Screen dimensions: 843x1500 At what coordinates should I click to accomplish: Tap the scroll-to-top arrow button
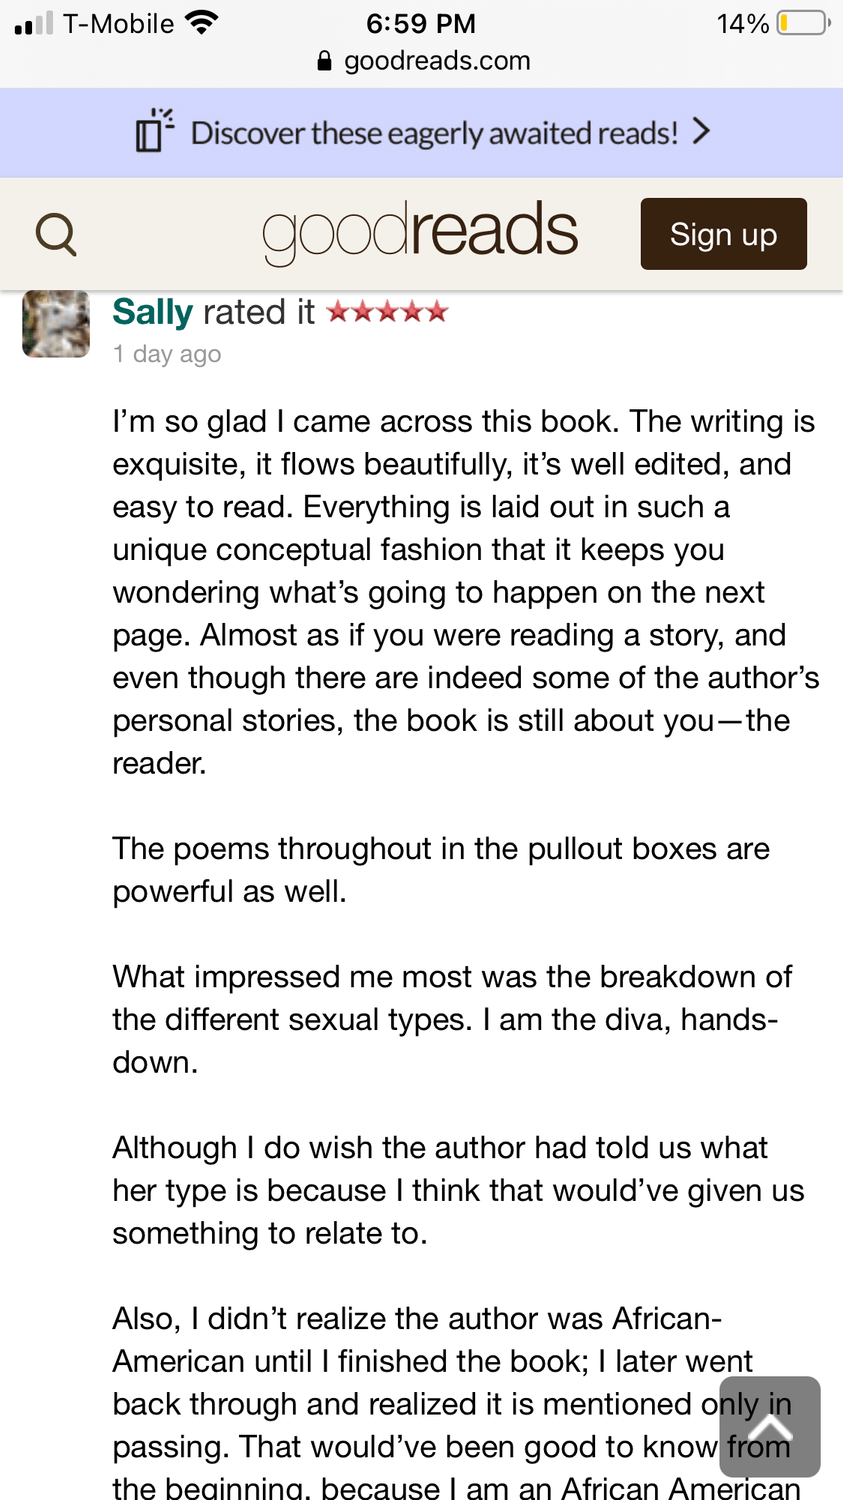pyautogui.click(x=770, y=1427)
